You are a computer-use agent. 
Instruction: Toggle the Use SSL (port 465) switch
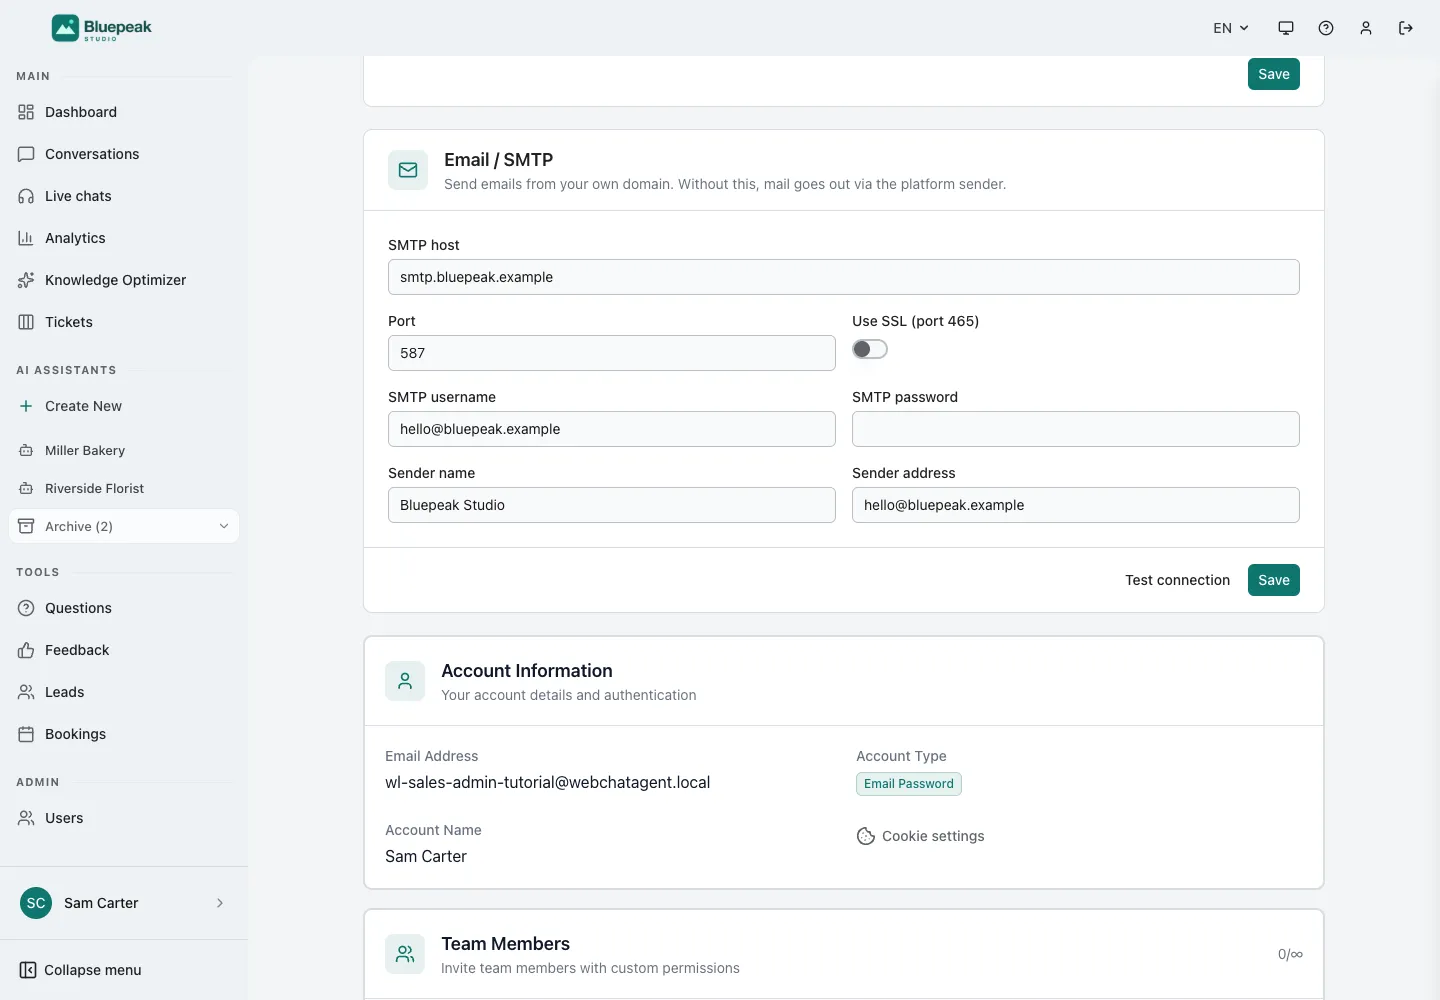point(870,349)
